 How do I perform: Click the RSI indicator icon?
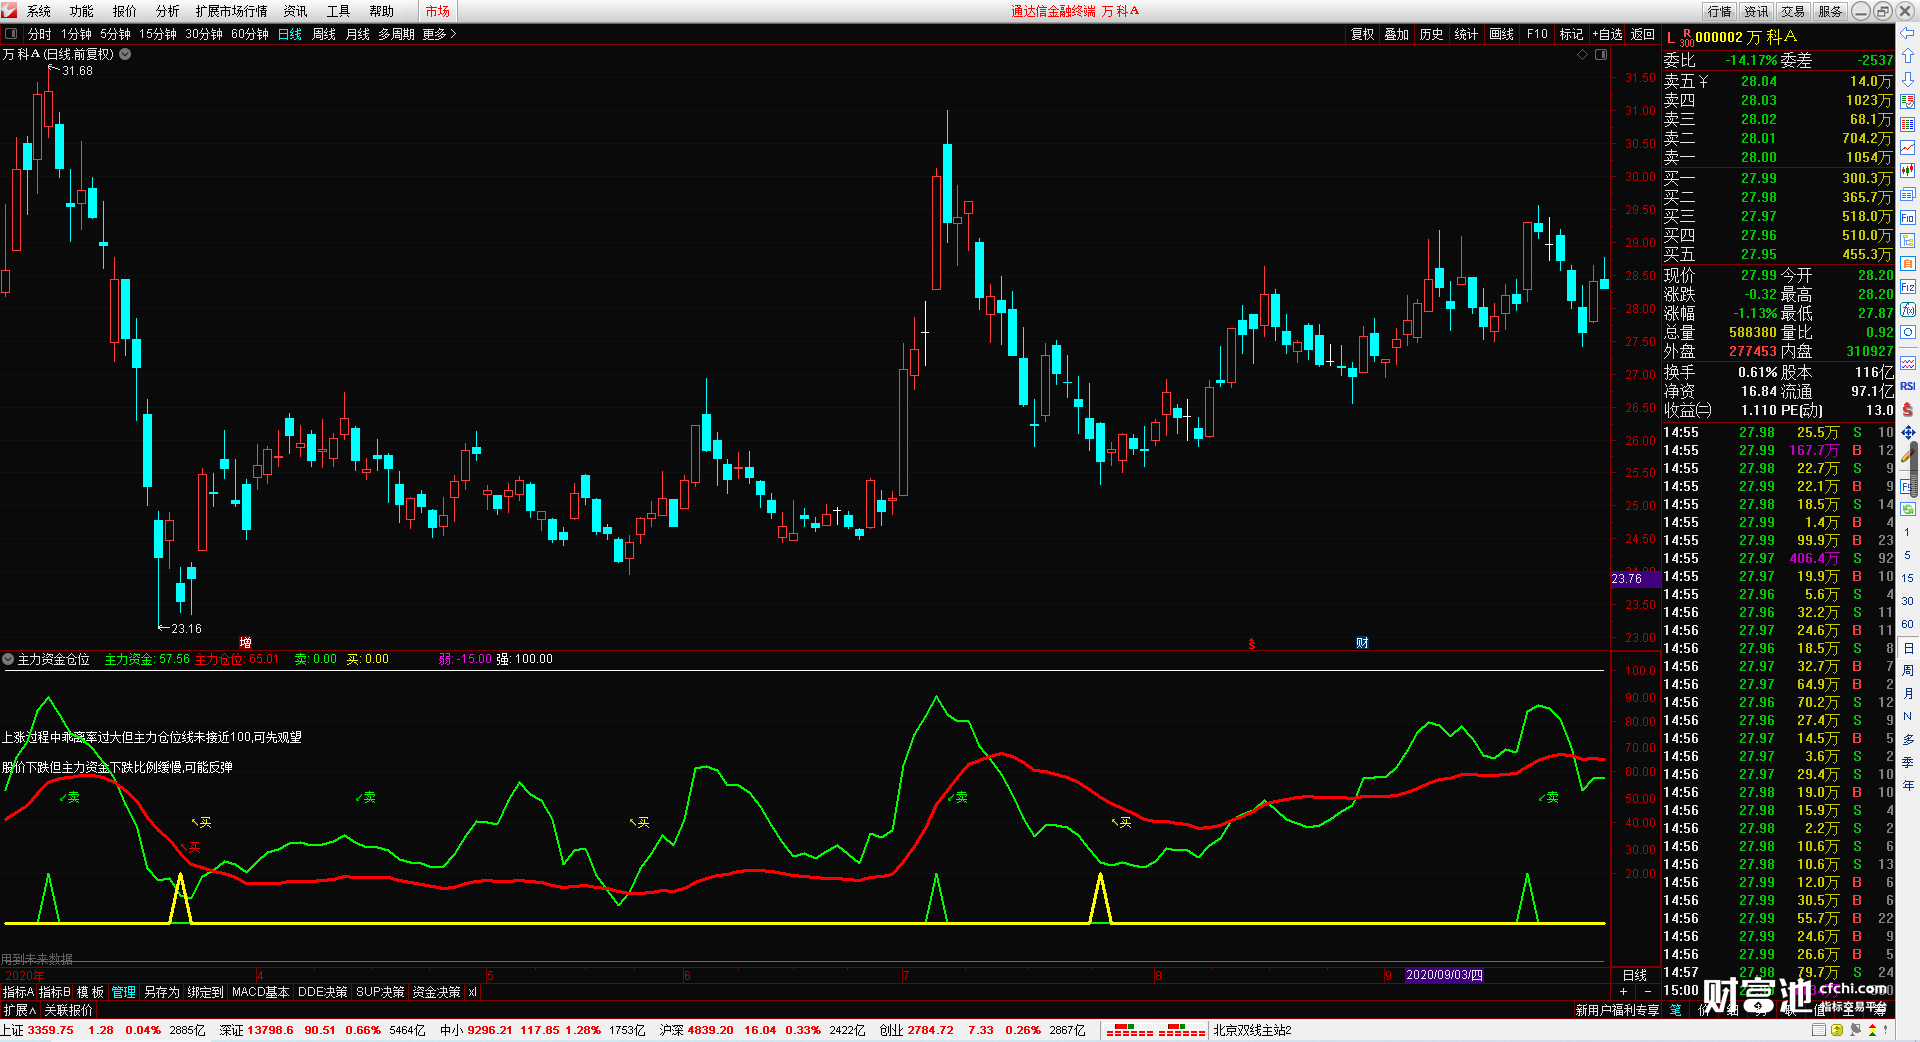pyautogui.click(x=1908, y=386)
